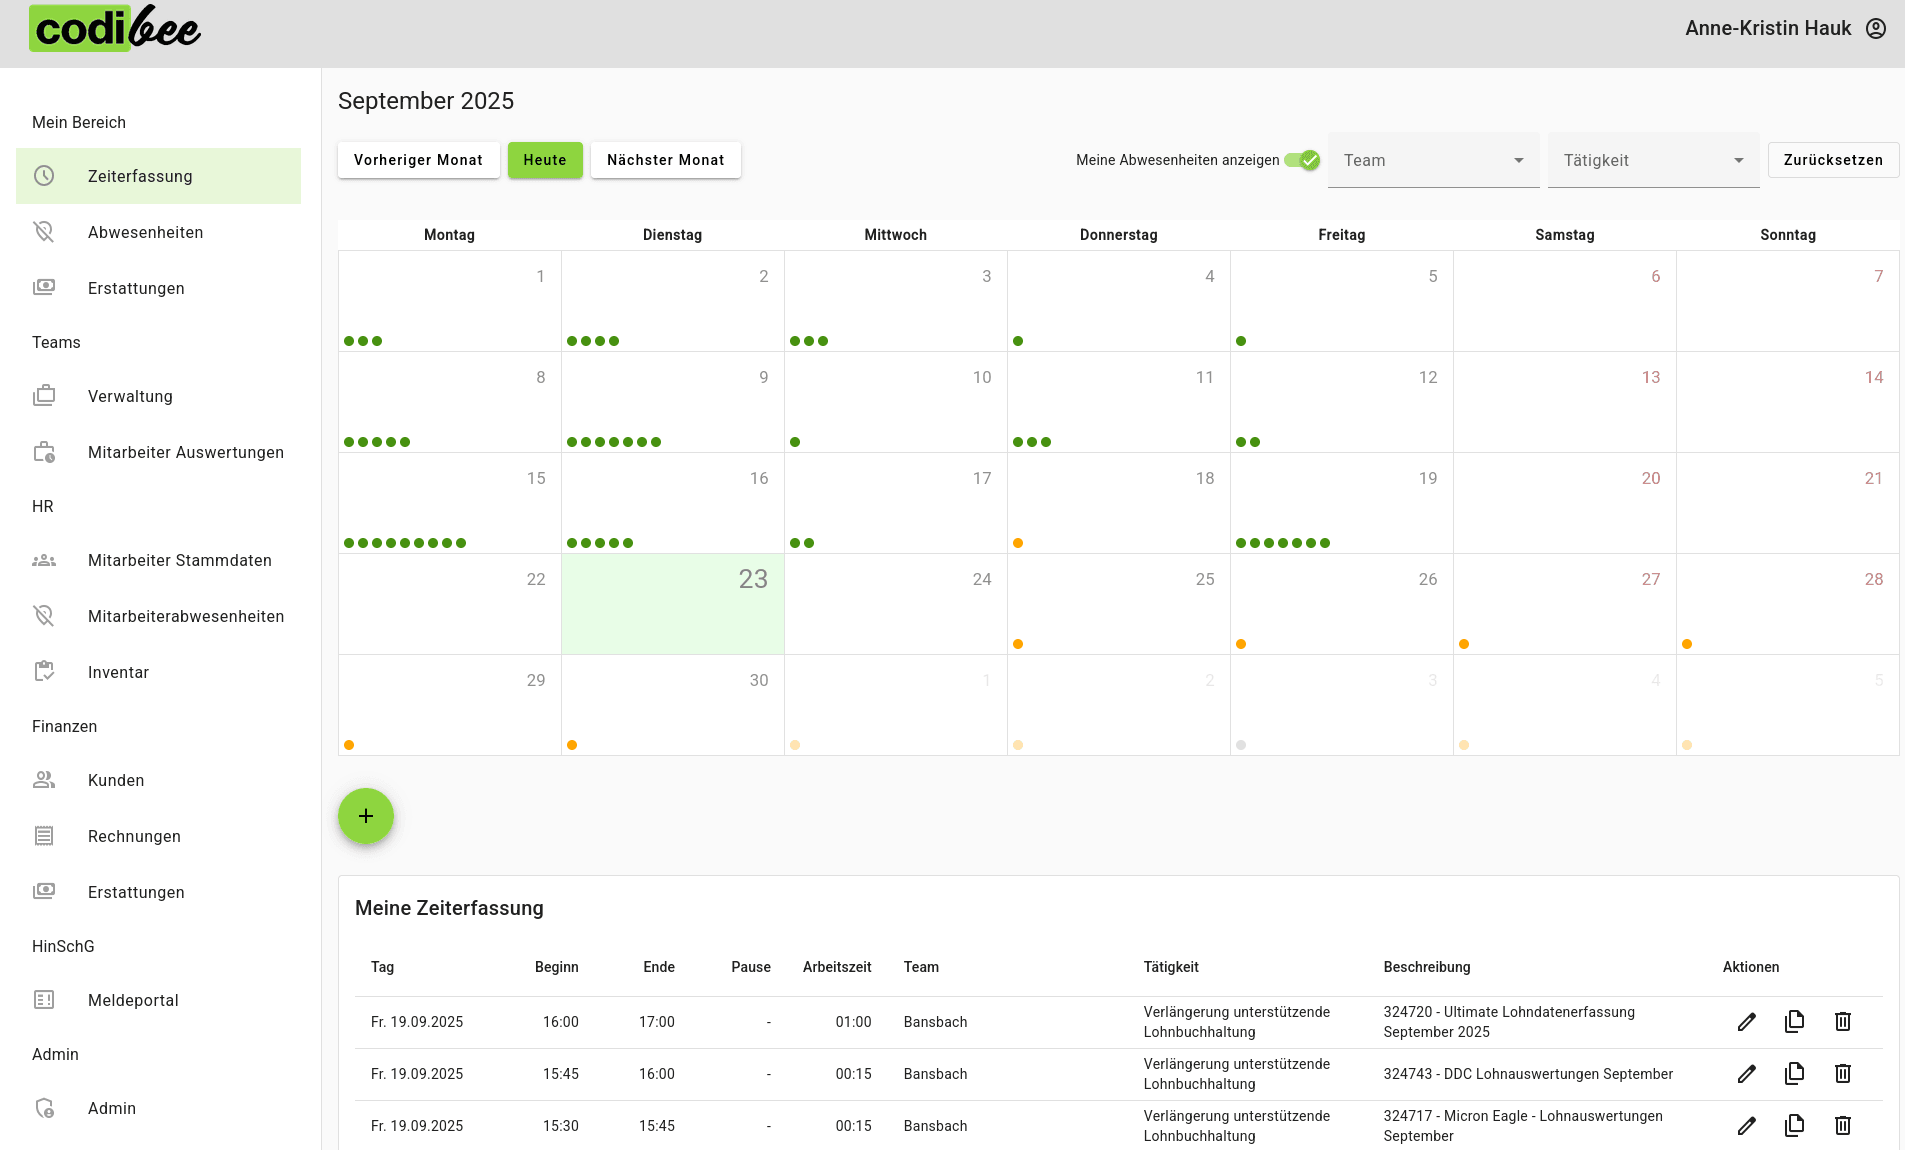This screenshot has width=1905, height=1150.
Task: Click the green plus add-entry button
Action: coord(366,816)
